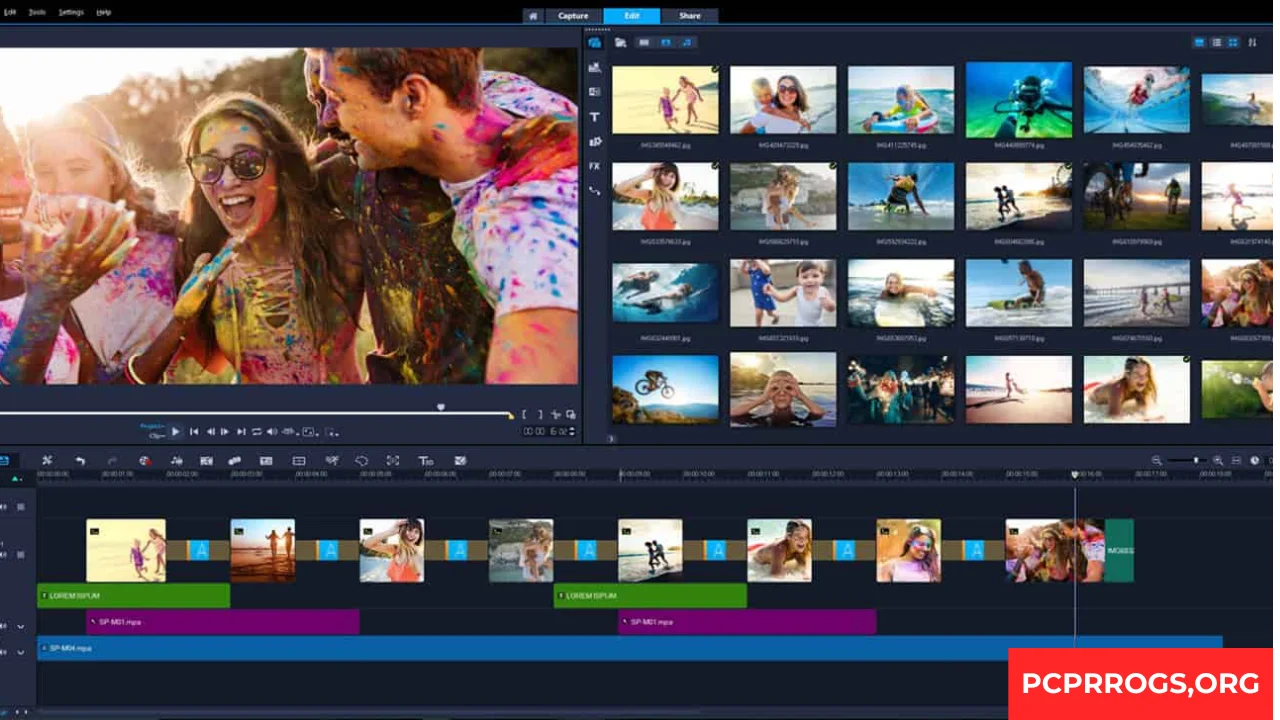Image resolution: width=1280 pixels, height=720 pixels.
Task: Open the Settings menu
Action: (x=71, y=12)
